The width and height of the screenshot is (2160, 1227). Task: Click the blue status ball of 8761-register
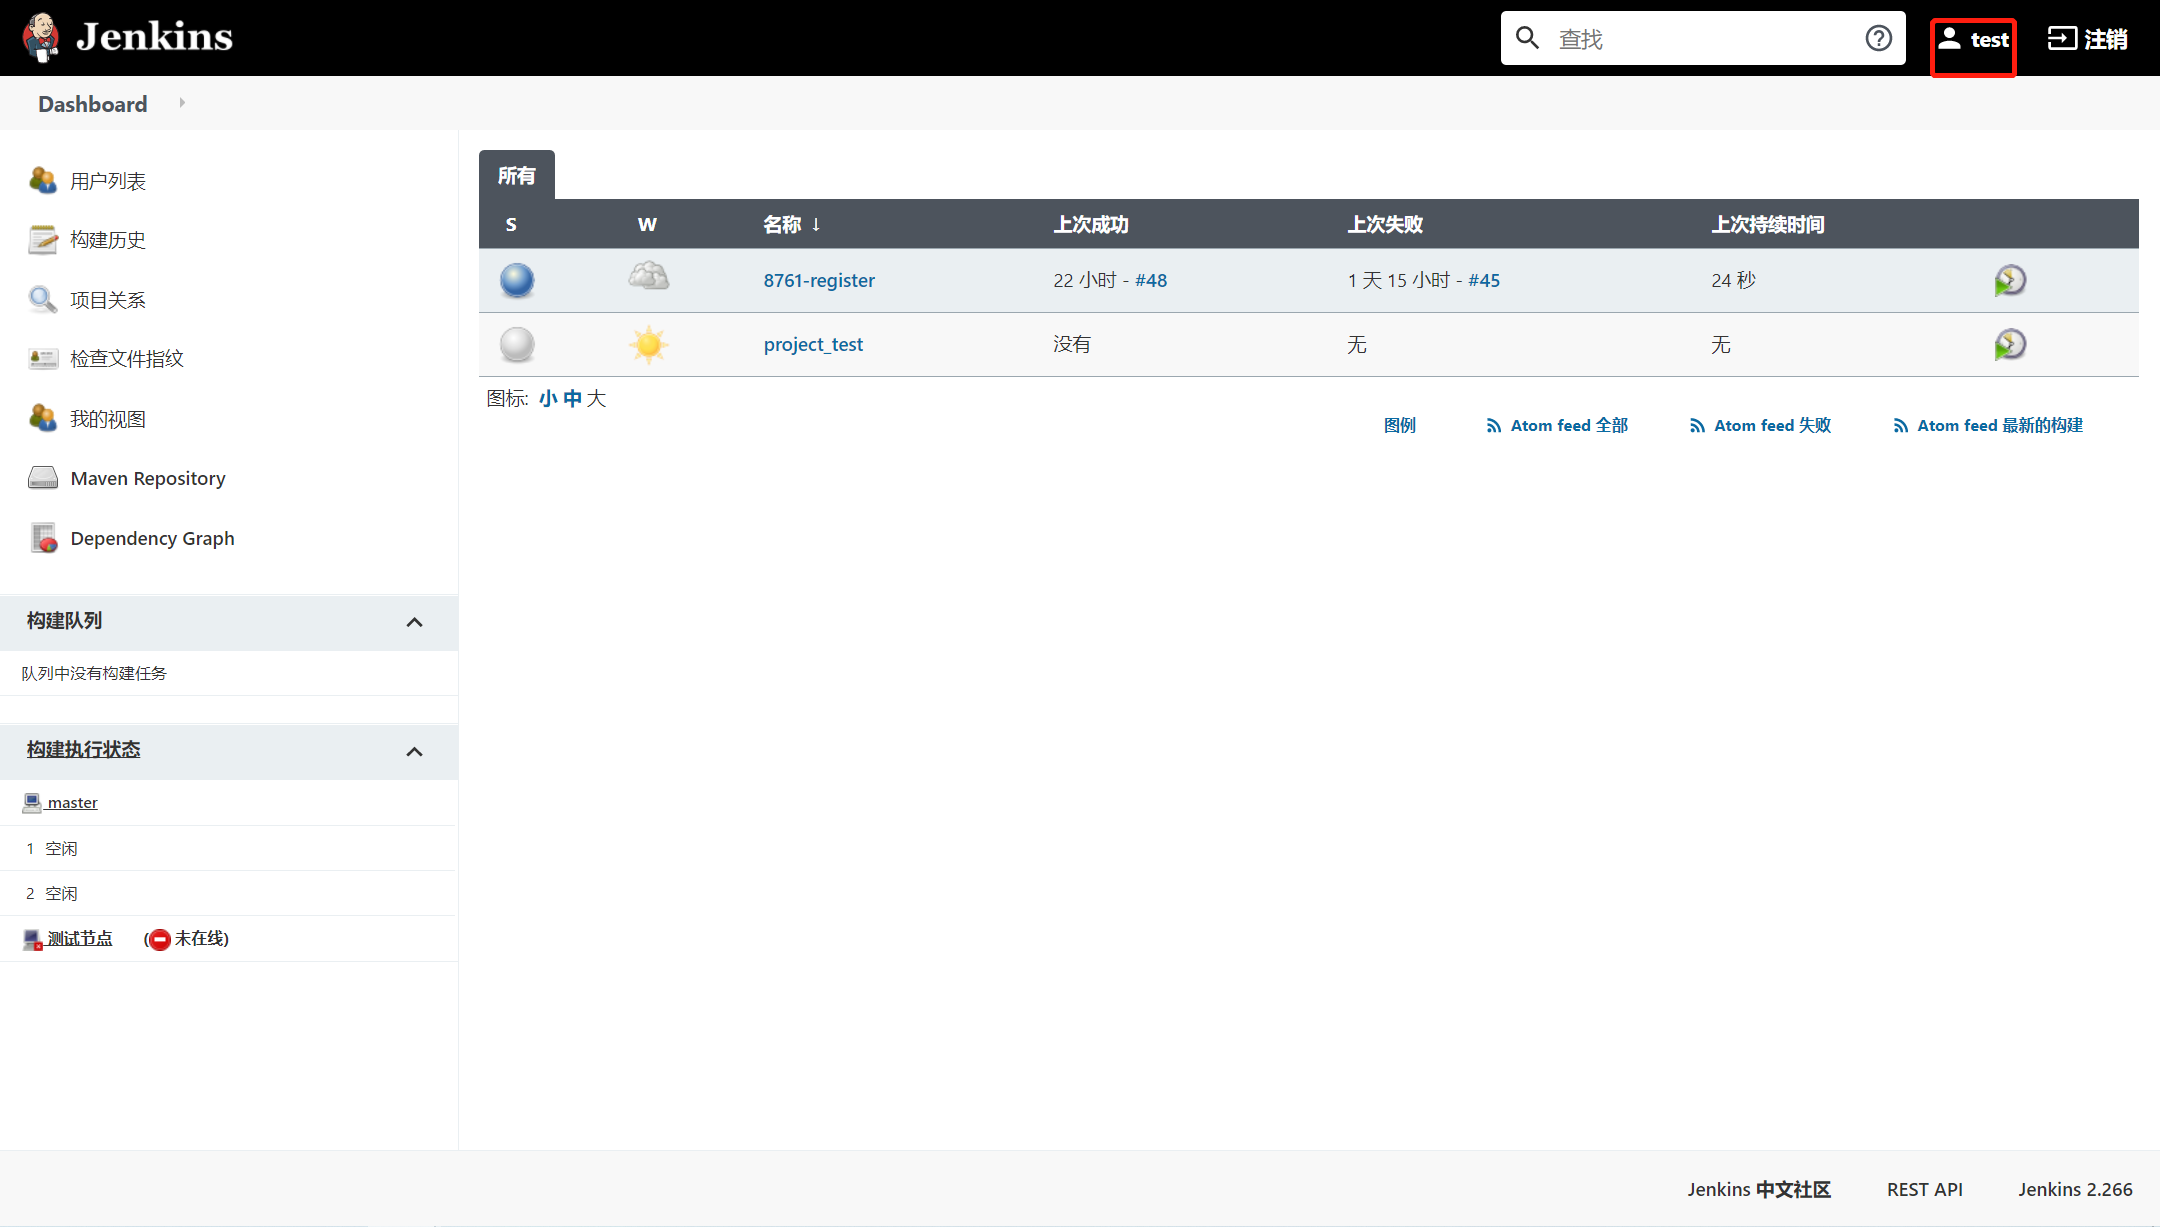click(x=516, y=281)
